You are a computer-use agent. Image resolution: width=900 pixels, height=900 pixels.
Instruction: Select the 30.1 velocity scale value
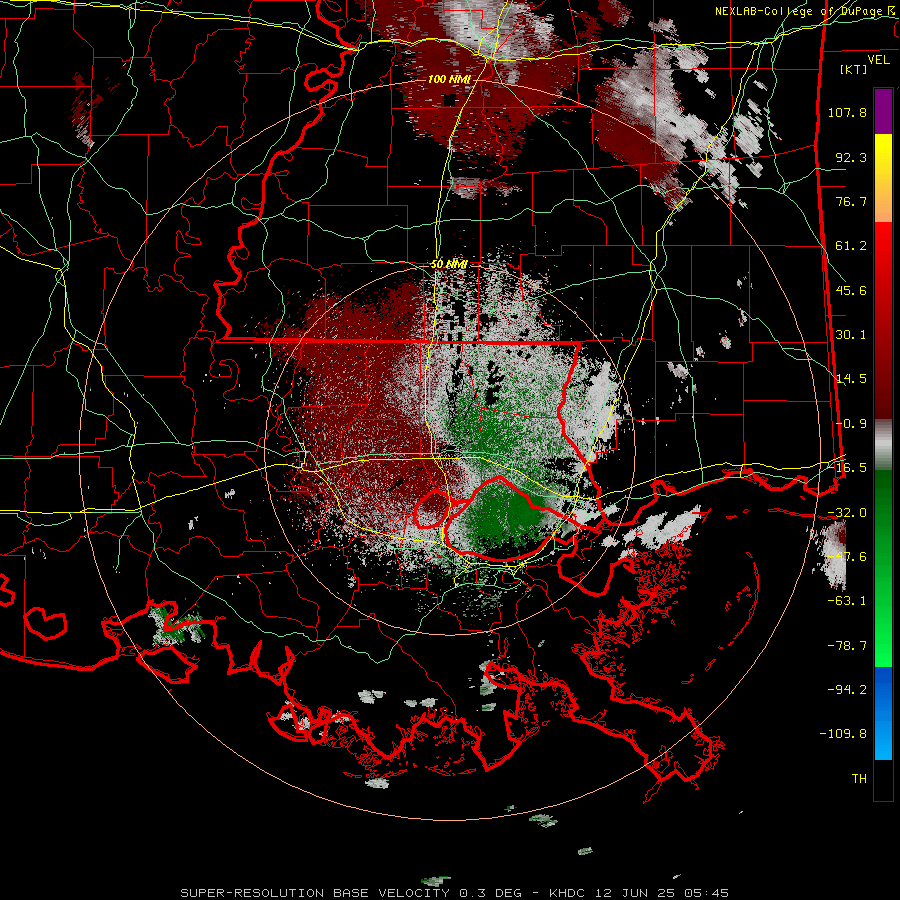point(851,335)
